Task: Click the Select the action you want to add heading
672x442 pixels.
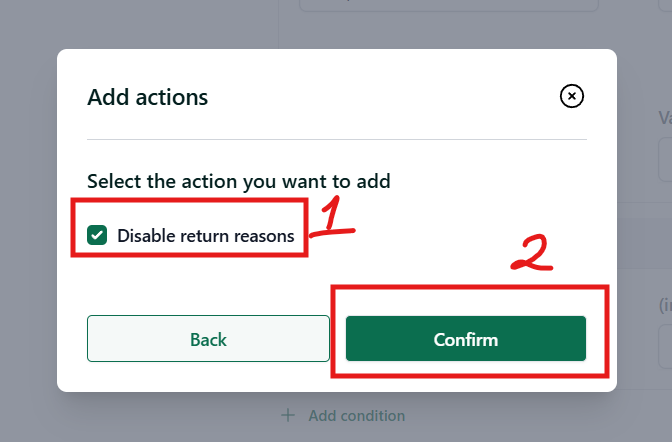Action: 239,181
